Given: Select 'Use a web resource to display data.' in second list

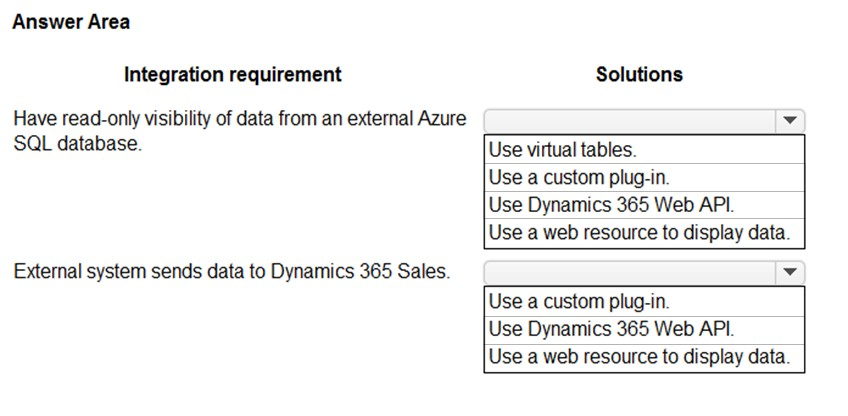Looking at the screenshot, I should (x=644, y=358).
